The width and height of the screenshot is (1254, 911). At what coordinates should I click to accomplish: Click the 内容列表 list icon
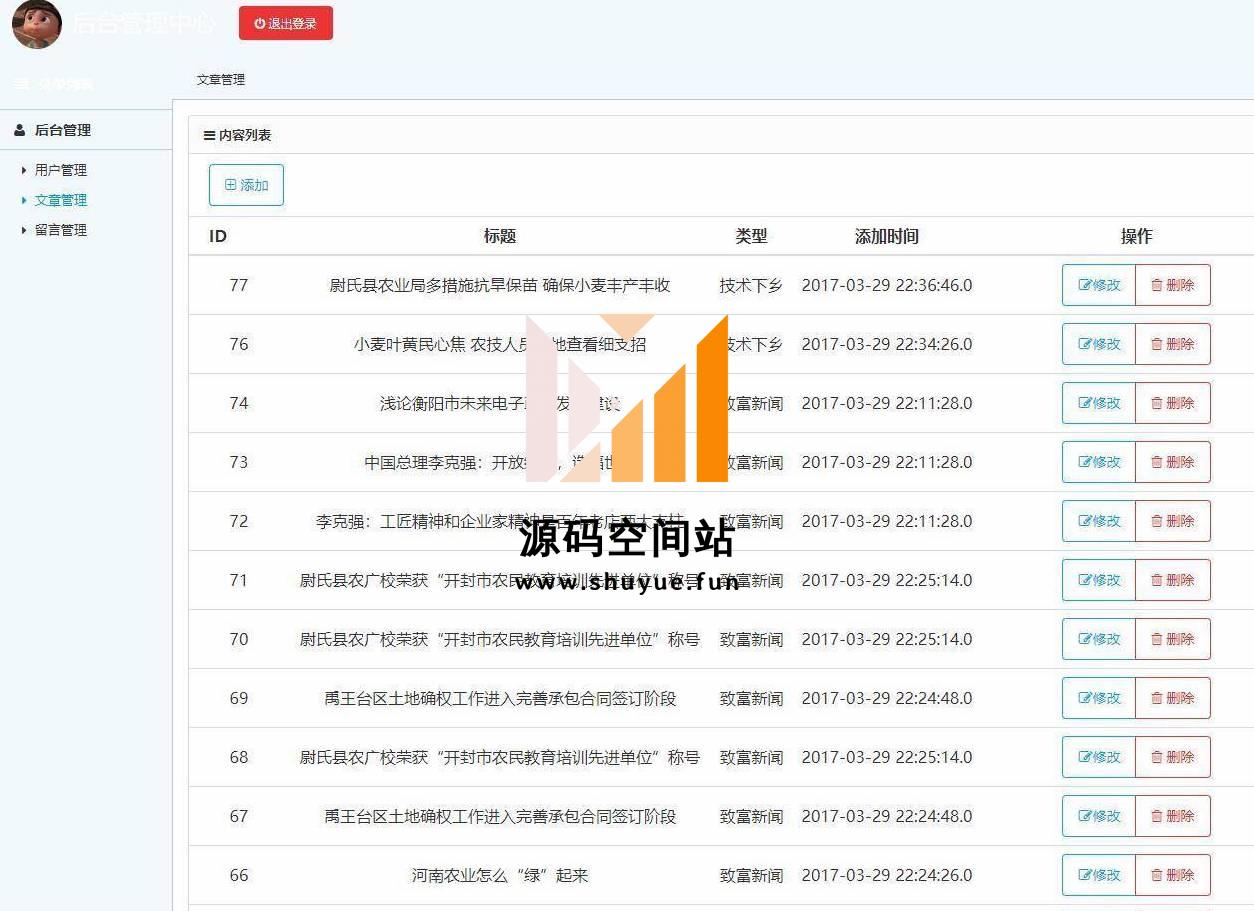click(x=209, y=135)
